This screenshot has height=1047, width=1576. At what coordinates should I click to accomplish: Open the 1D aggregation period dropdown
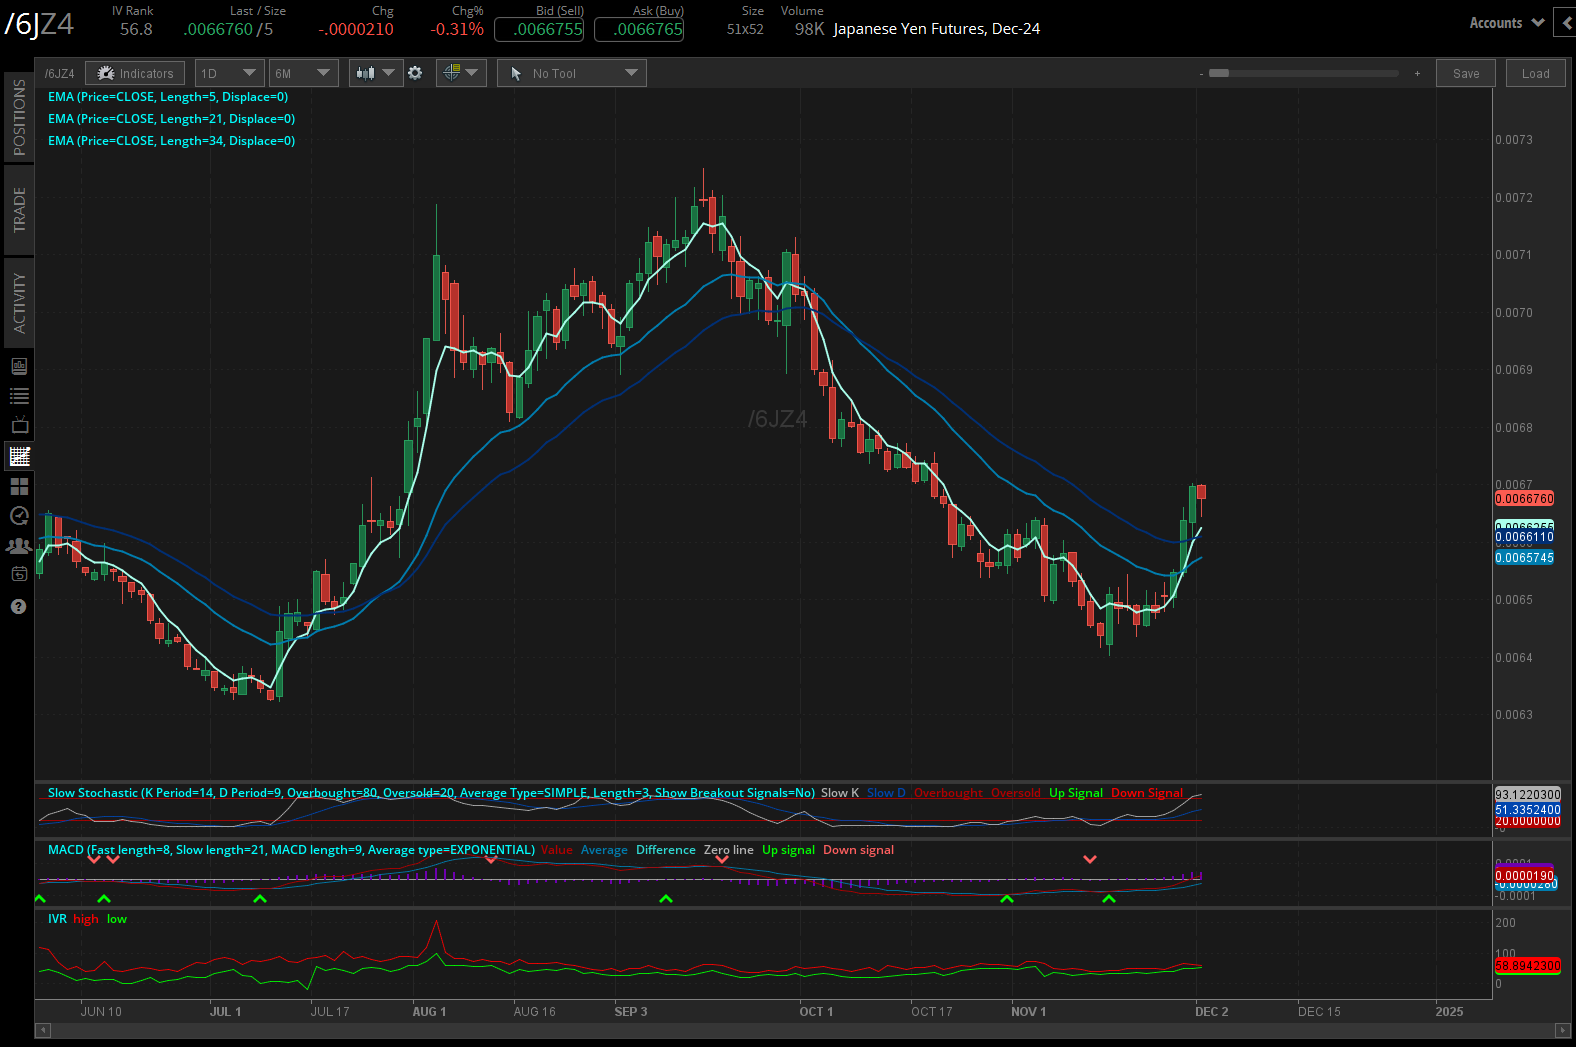click(x=229, y=73)
